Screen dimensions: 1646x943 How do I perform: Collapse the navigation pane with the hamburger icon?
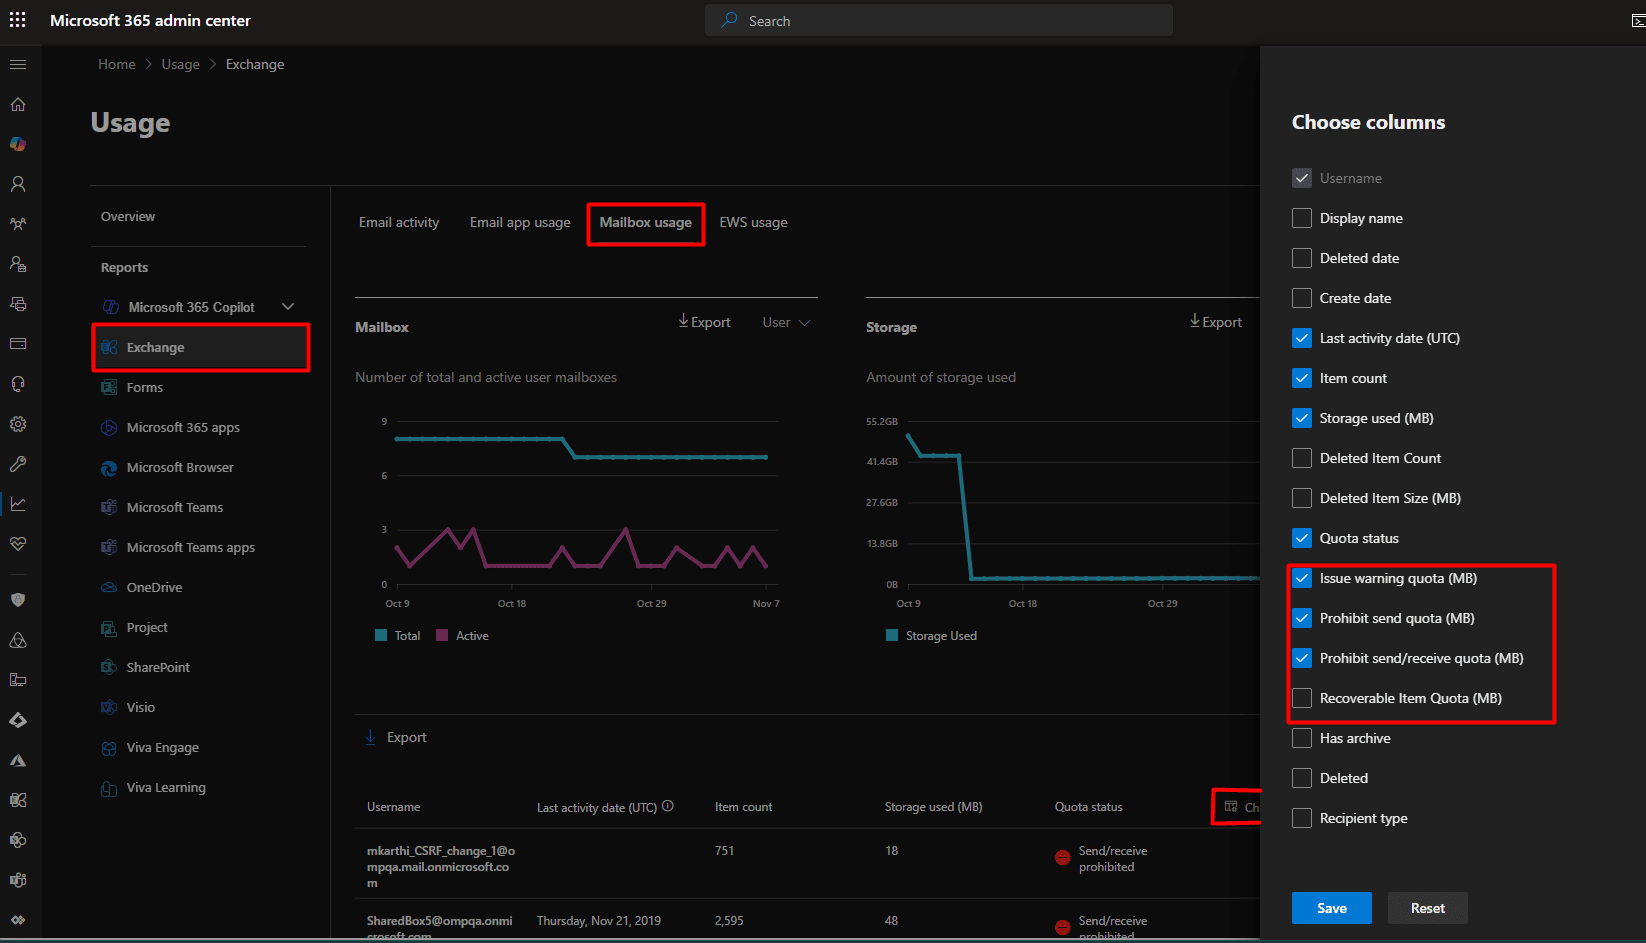(x=17, y=63)
